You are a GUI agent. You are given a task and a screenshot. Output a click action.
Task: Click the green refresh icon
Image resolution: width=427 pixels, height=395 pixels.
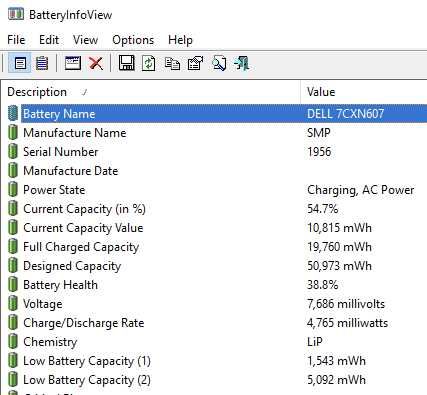pos(149,63)
